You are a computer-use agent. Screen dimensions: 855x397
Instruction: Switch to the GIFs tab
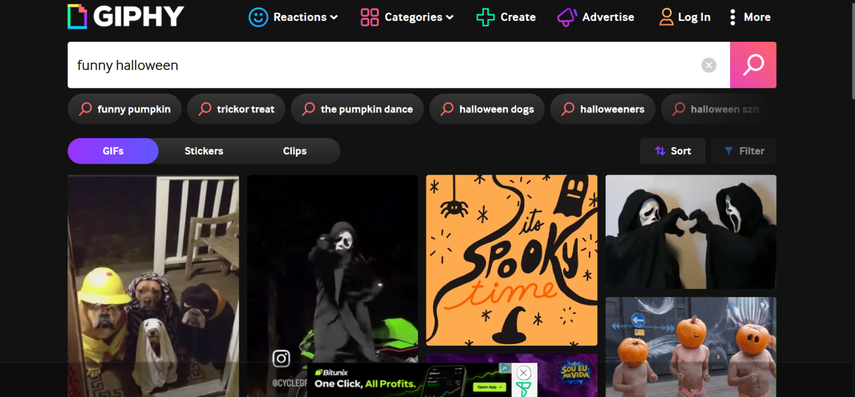click(x=113, y=151)
